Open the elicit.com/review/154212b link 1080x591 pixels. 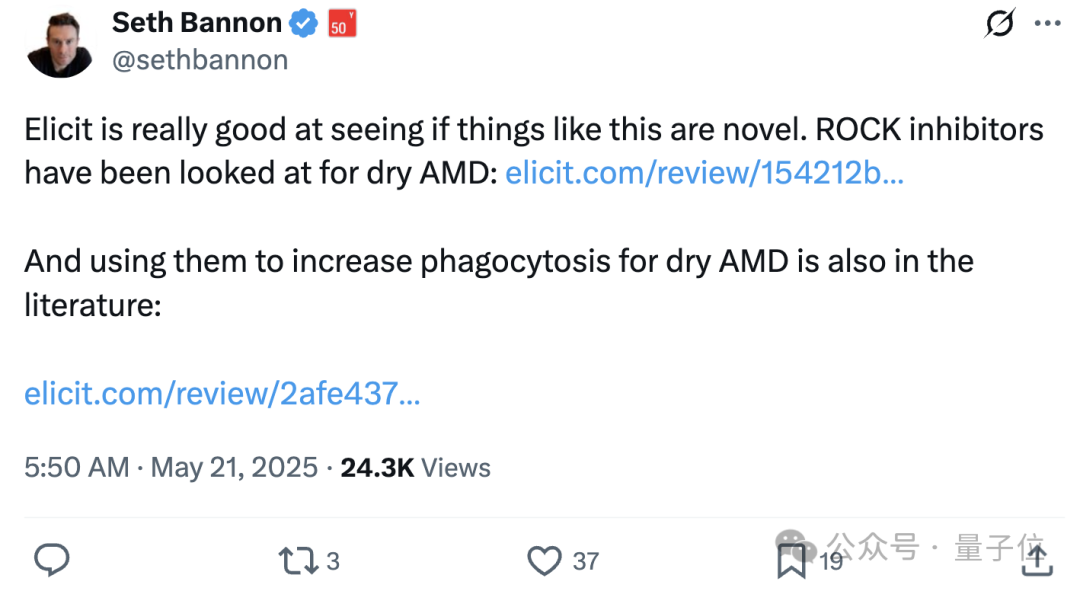click(705, 173)
